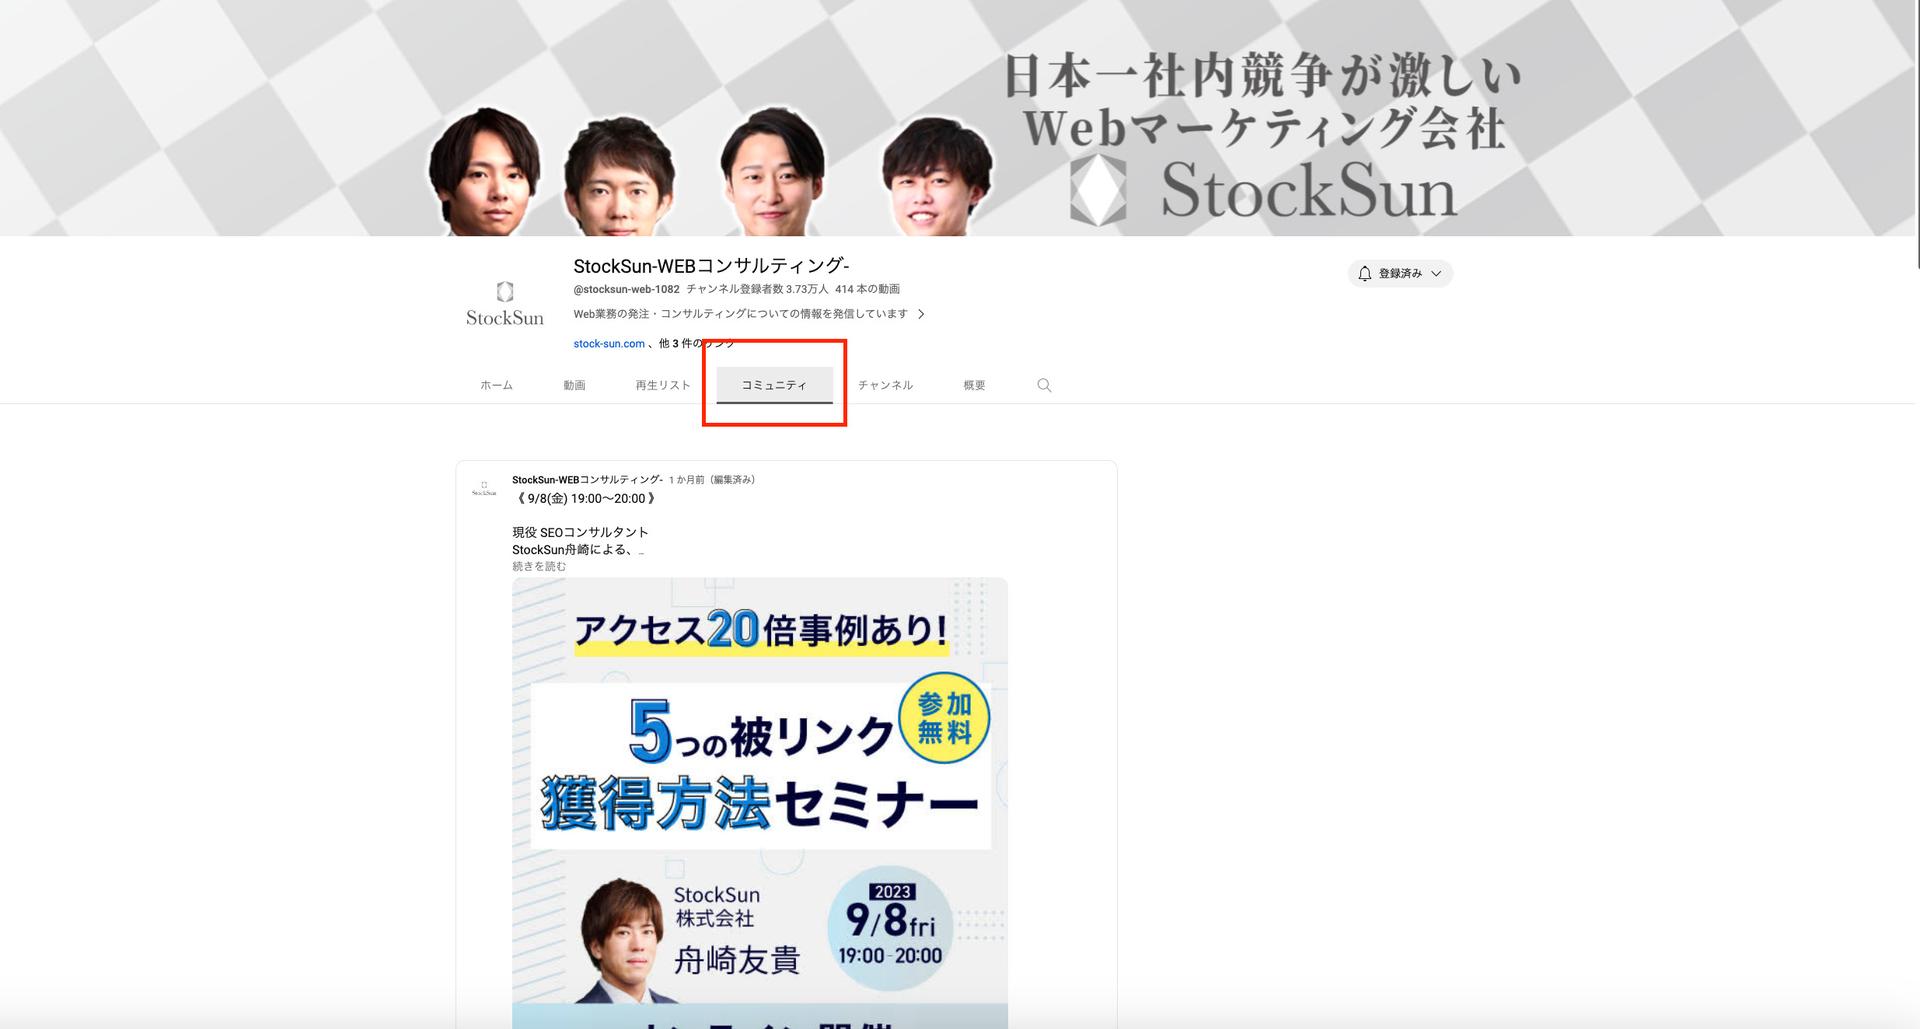
Task: Click the notification bell icon
Action: (x=1365, y=273)
